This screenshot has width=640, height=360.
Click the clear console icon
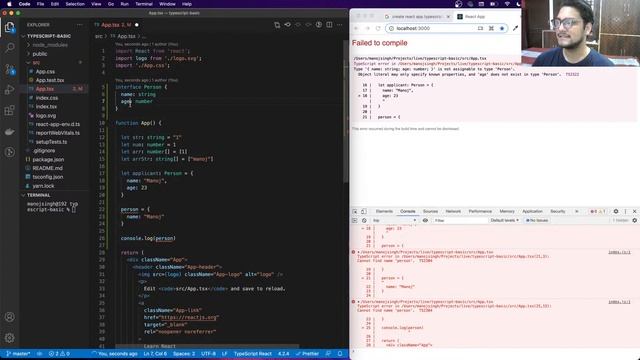(364, 220)
